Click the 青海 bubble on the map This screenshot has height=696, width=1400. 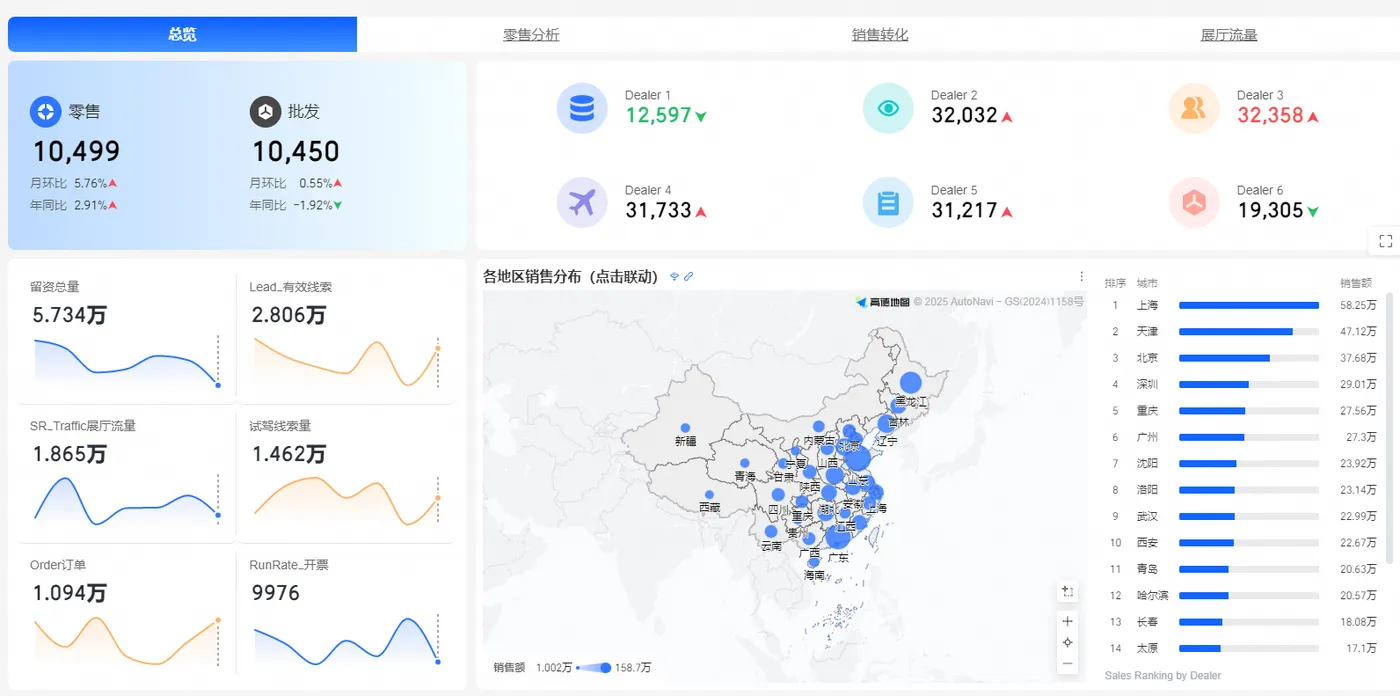coord(746,463)
